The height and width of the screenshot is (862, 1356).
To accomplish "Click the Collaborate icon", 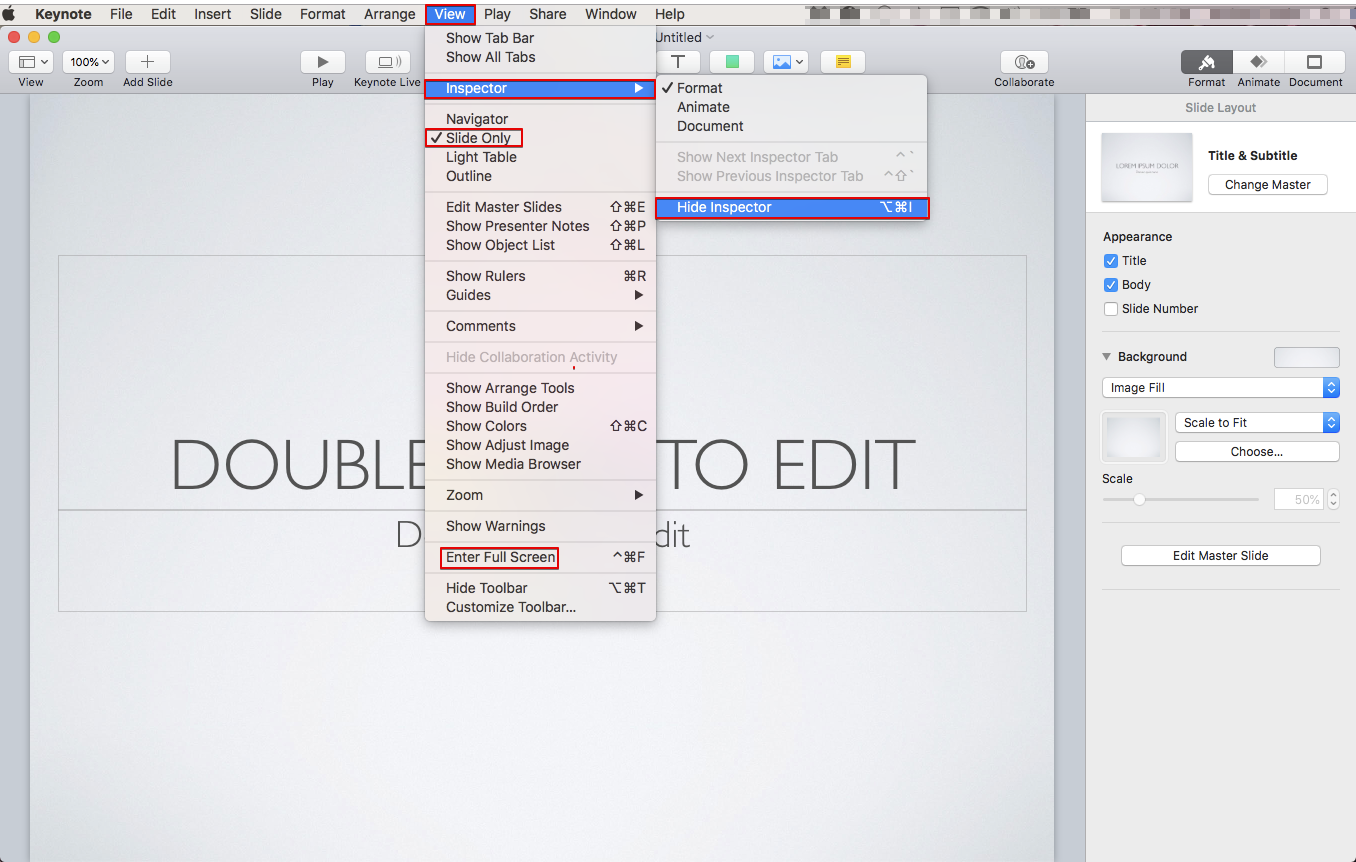I will pos(1024,62).
